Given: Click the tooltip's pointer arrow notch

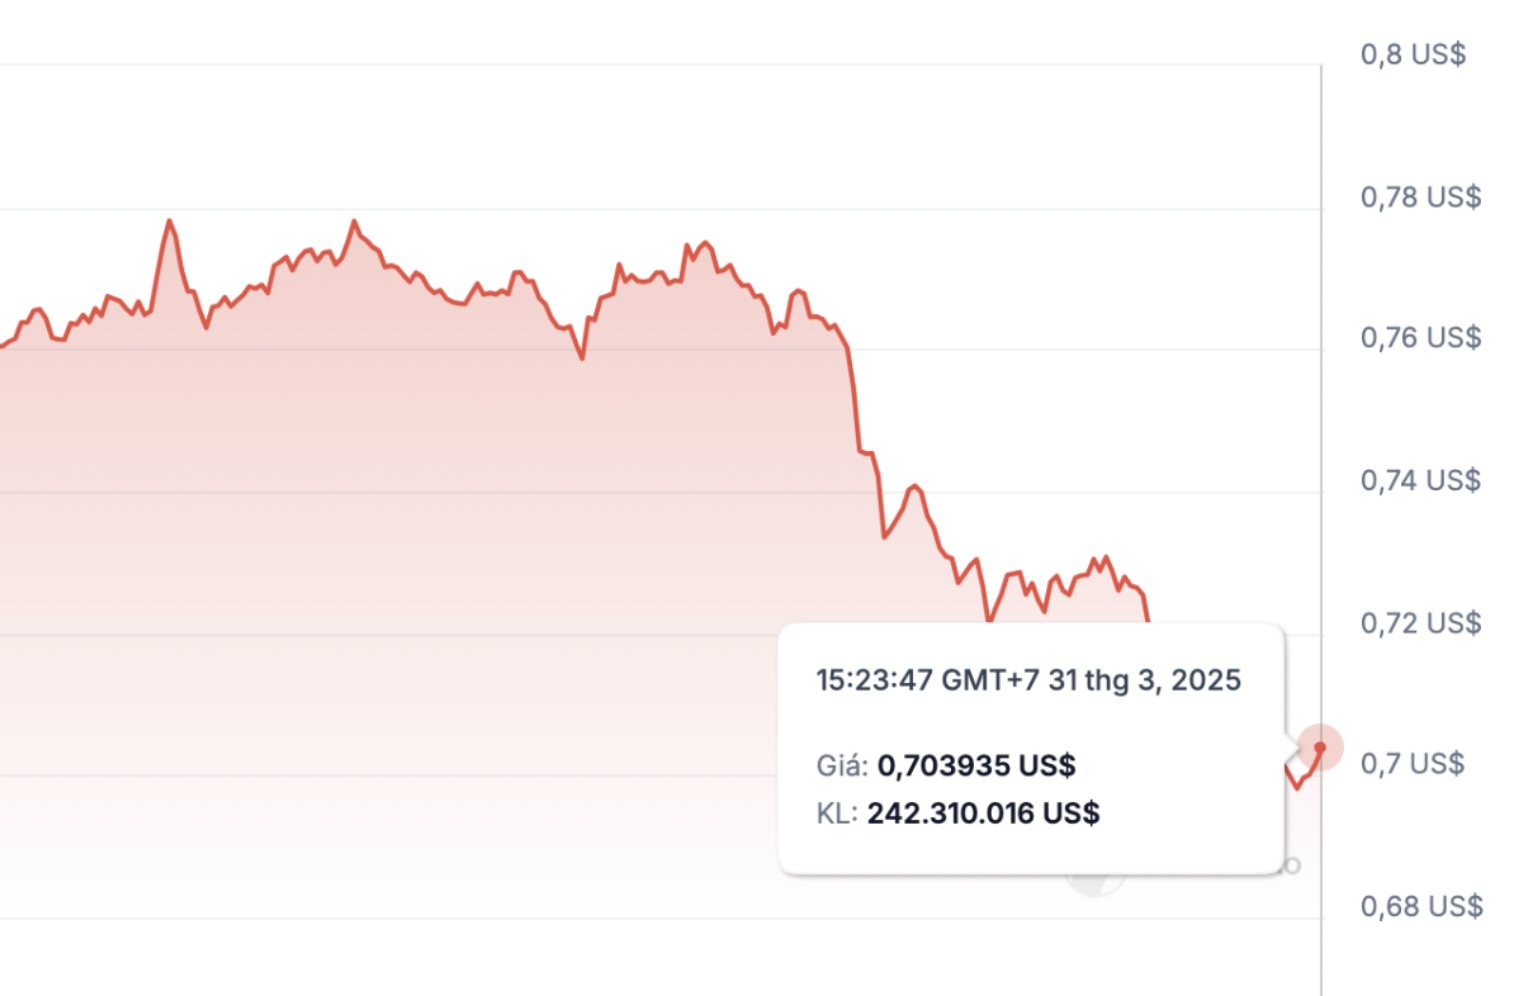Looking at the screenshot, I should [1291, 749].
